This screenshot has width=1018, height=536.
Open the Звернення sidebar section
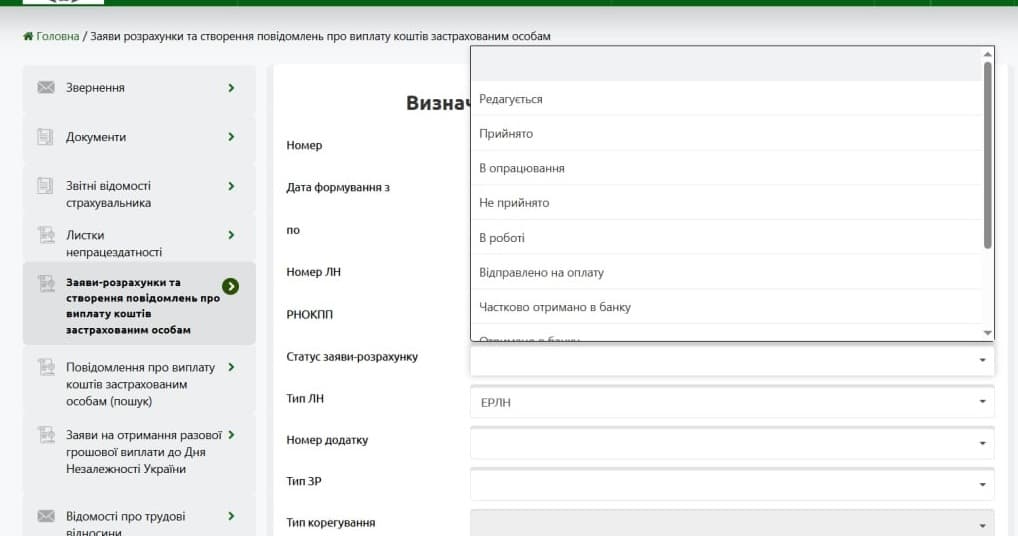click(x=139, y=88)
